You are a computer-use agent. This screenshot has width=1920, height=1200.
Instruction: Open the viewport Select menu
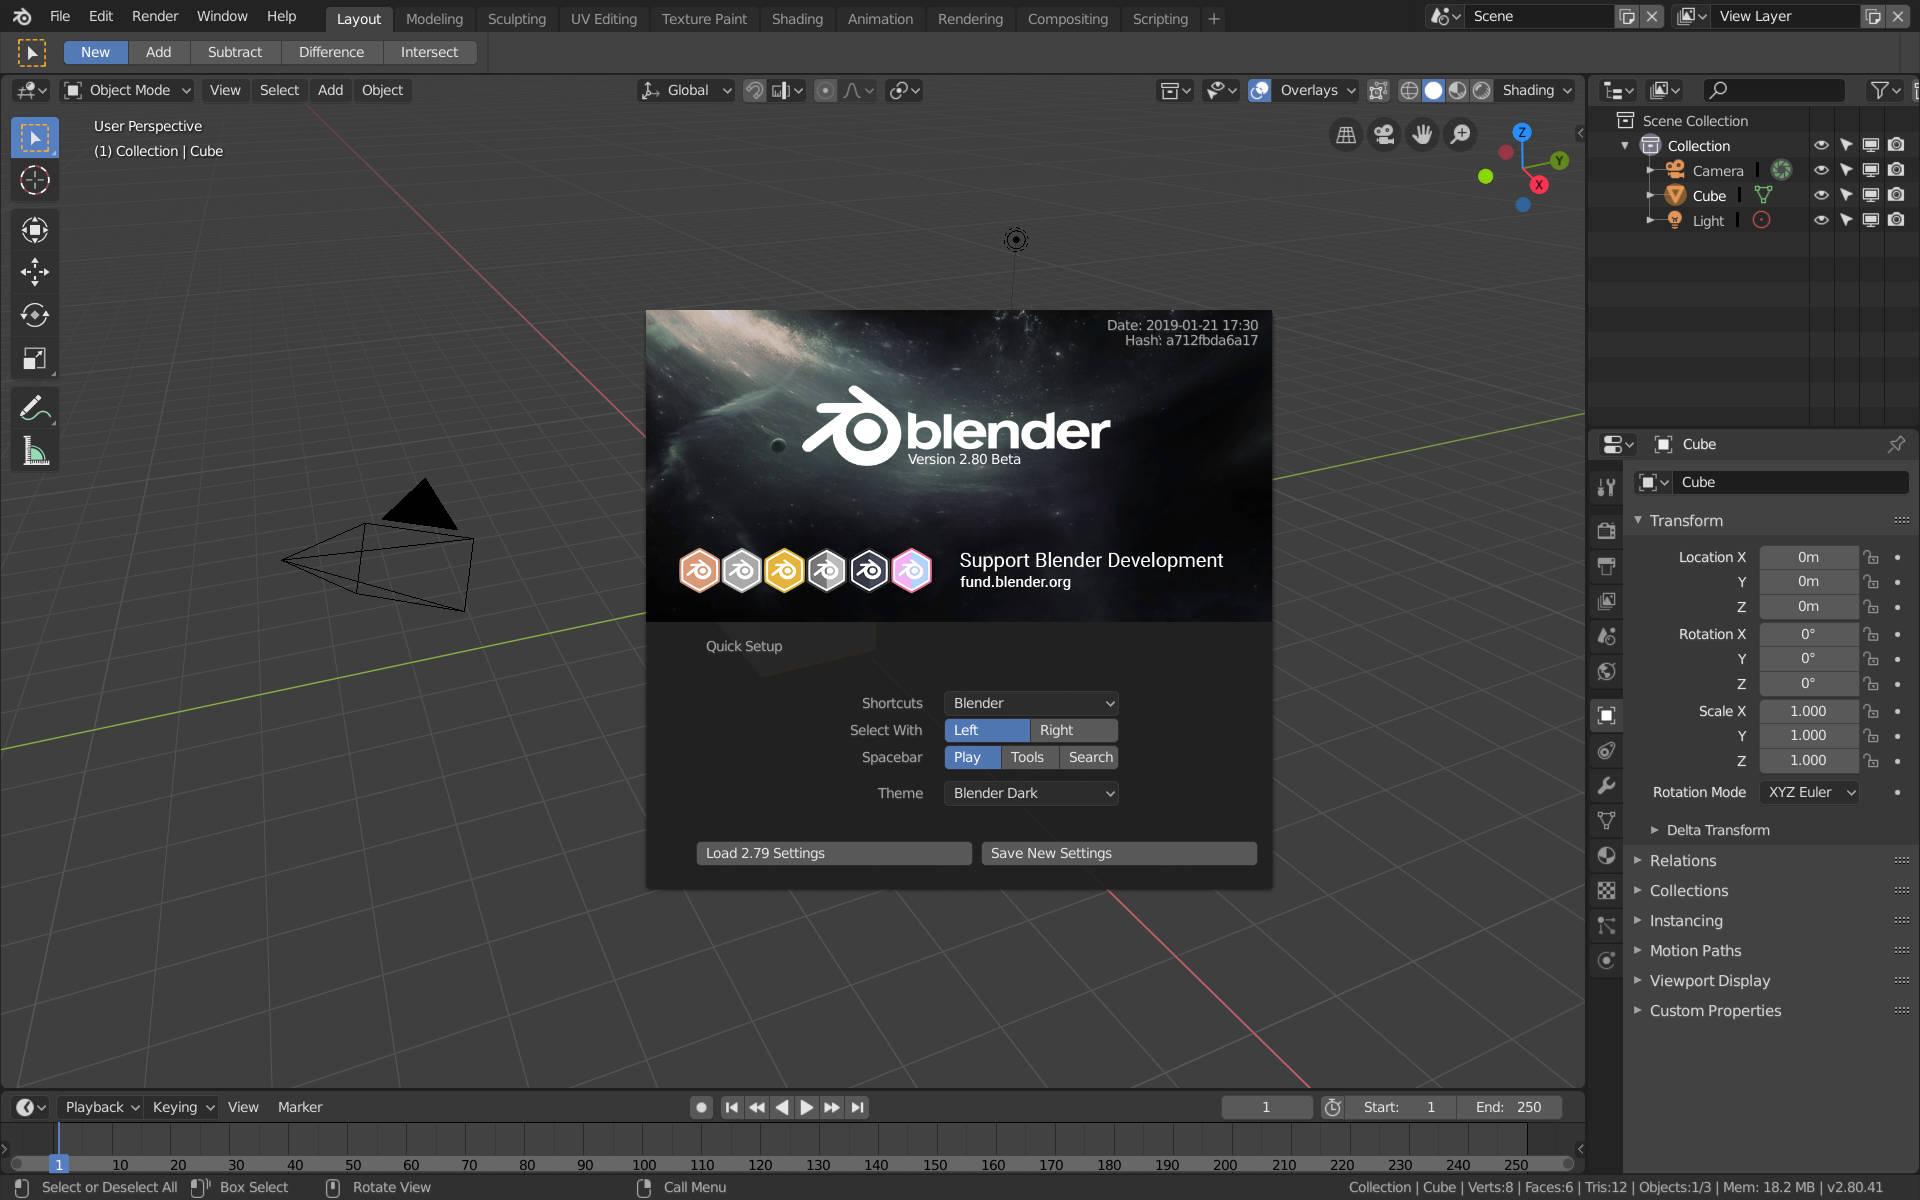pos(279,90)
